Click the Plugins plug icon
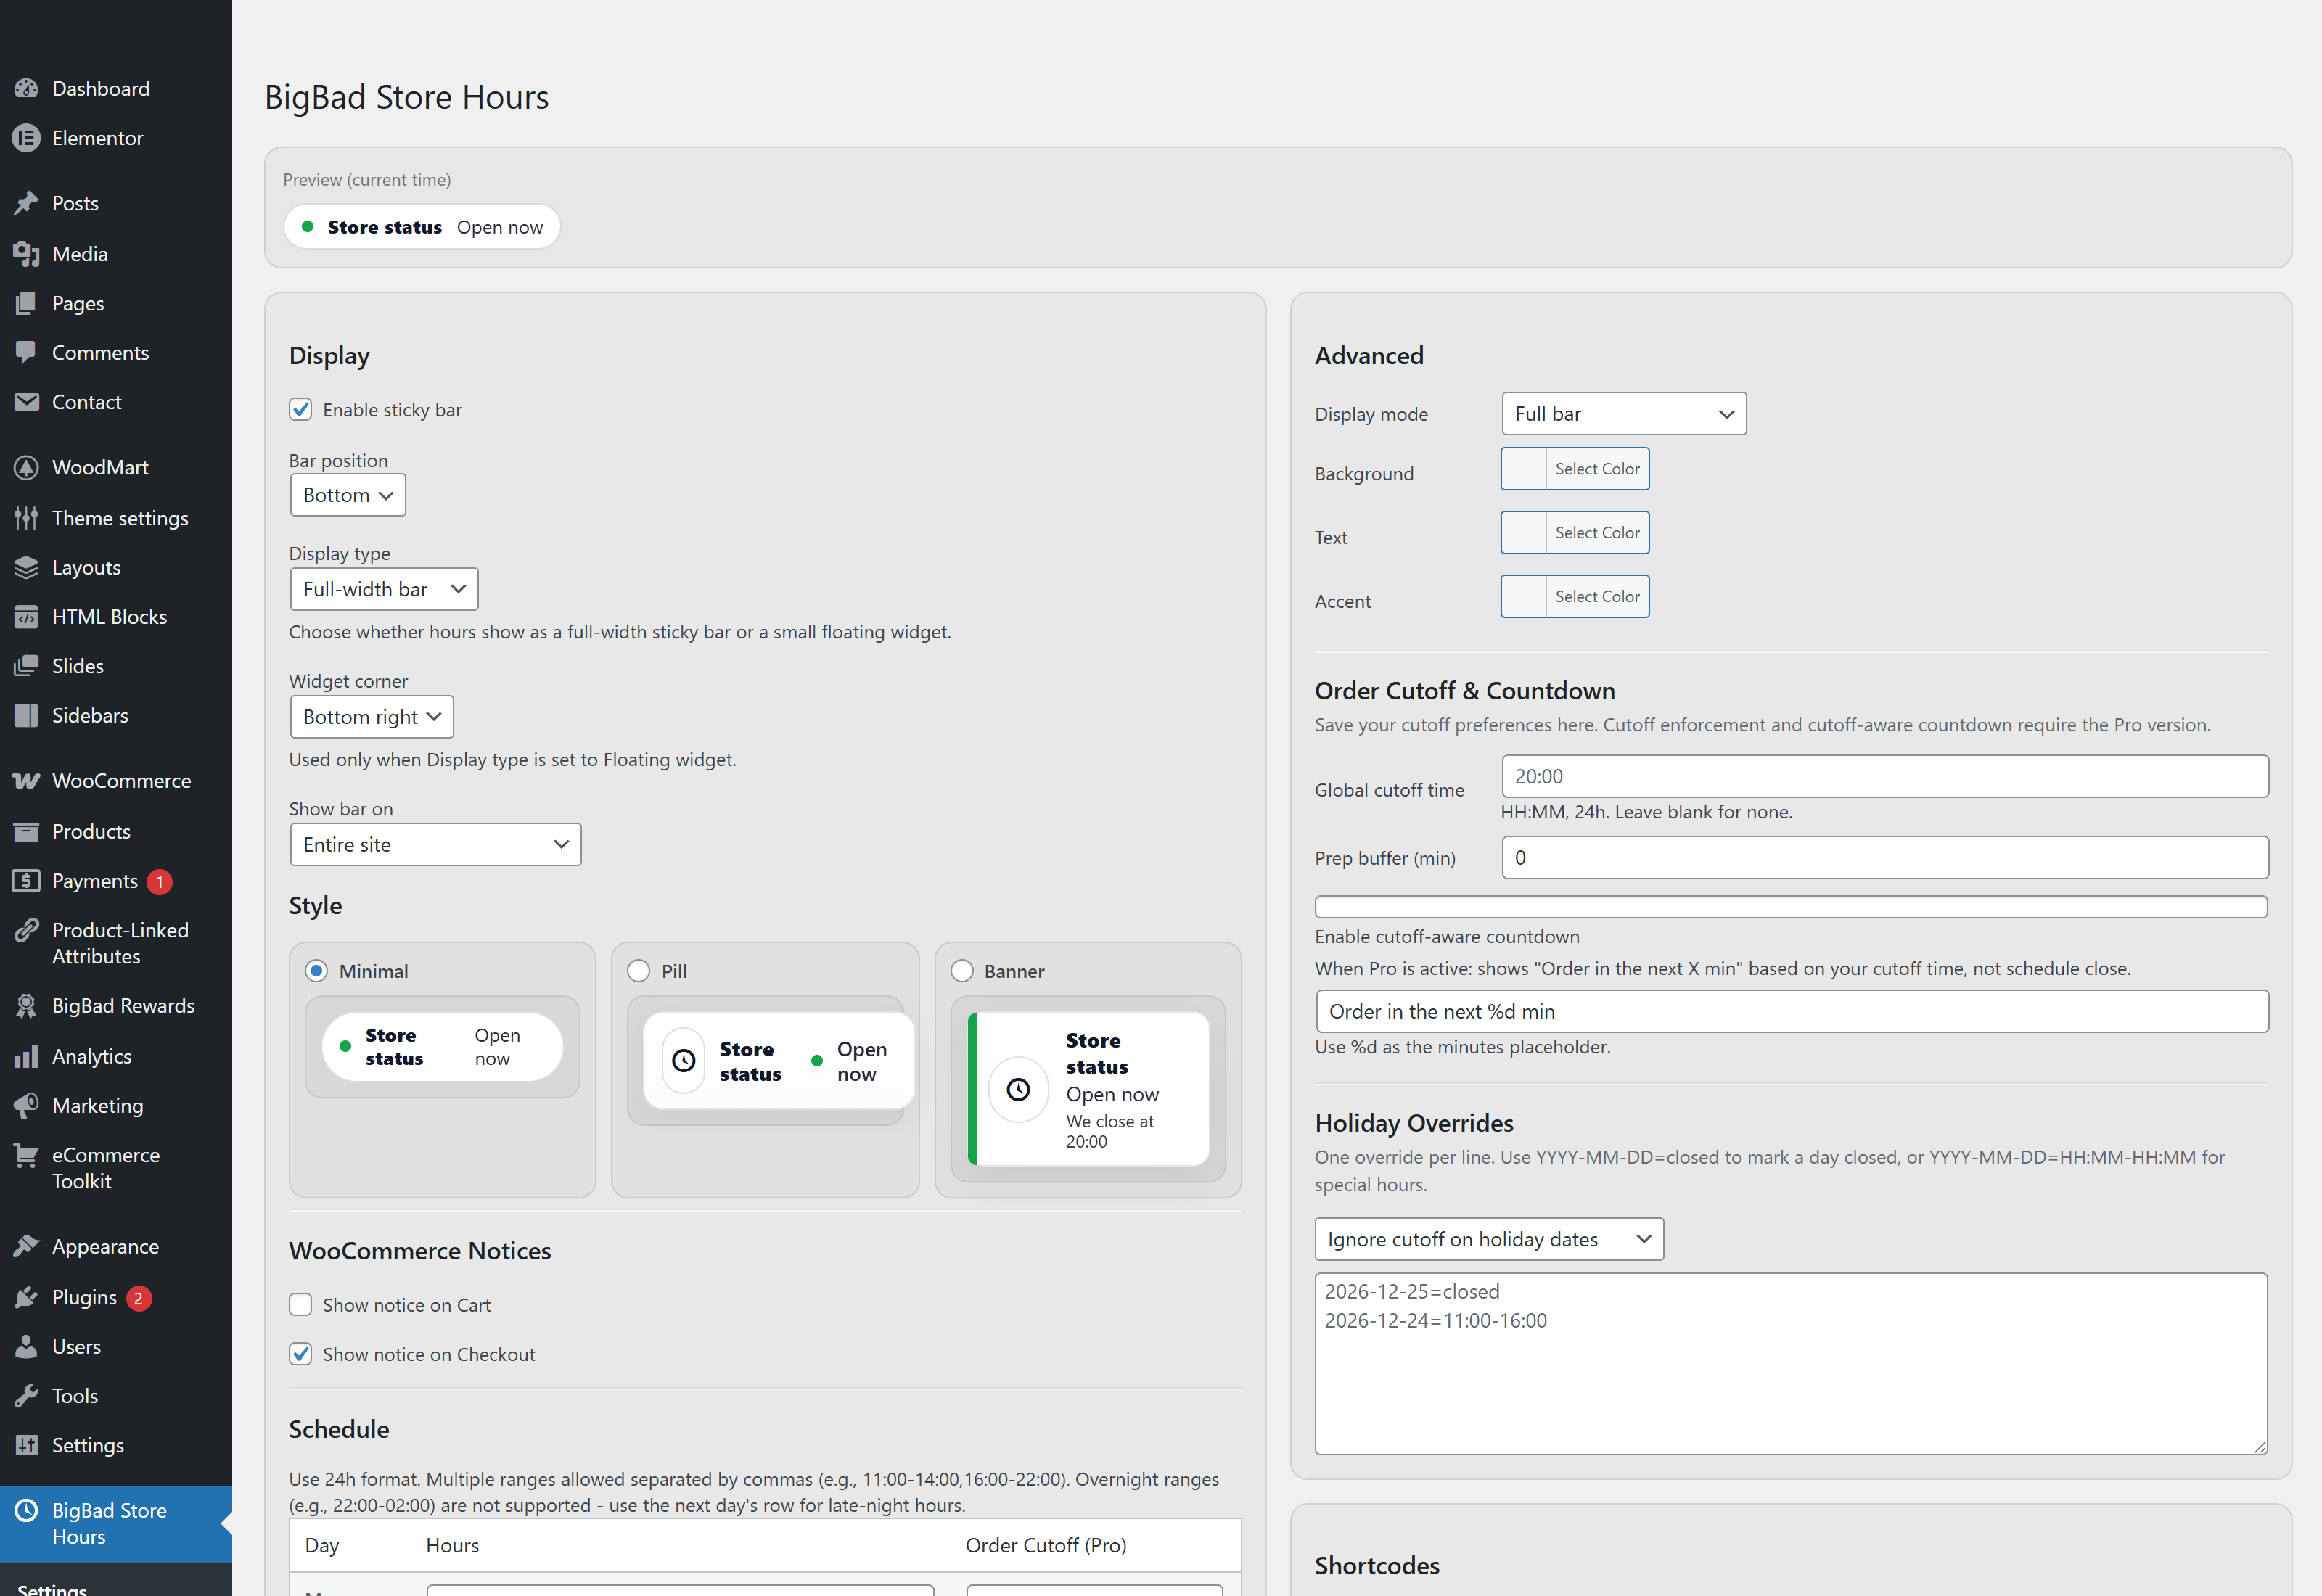 (27, 1297)
